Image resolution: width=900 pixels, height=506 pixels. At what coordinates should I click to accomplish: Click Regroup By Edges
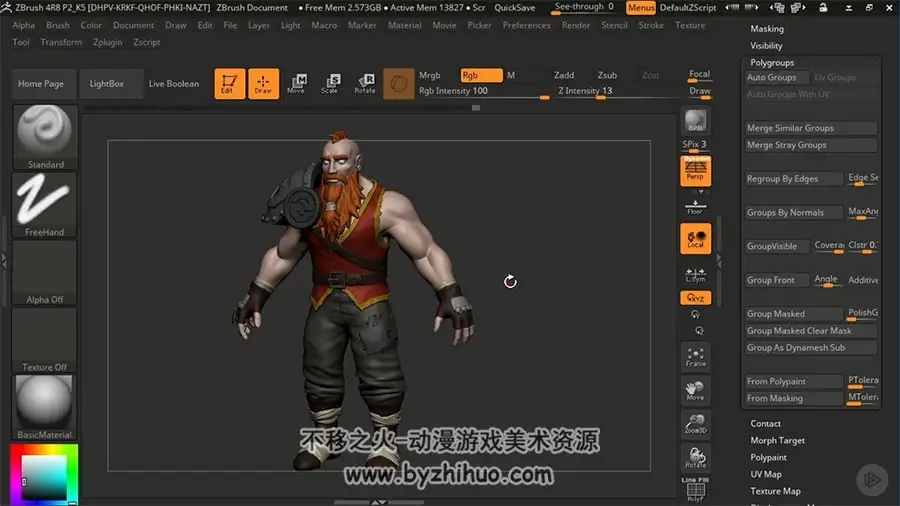click(793, 179)
